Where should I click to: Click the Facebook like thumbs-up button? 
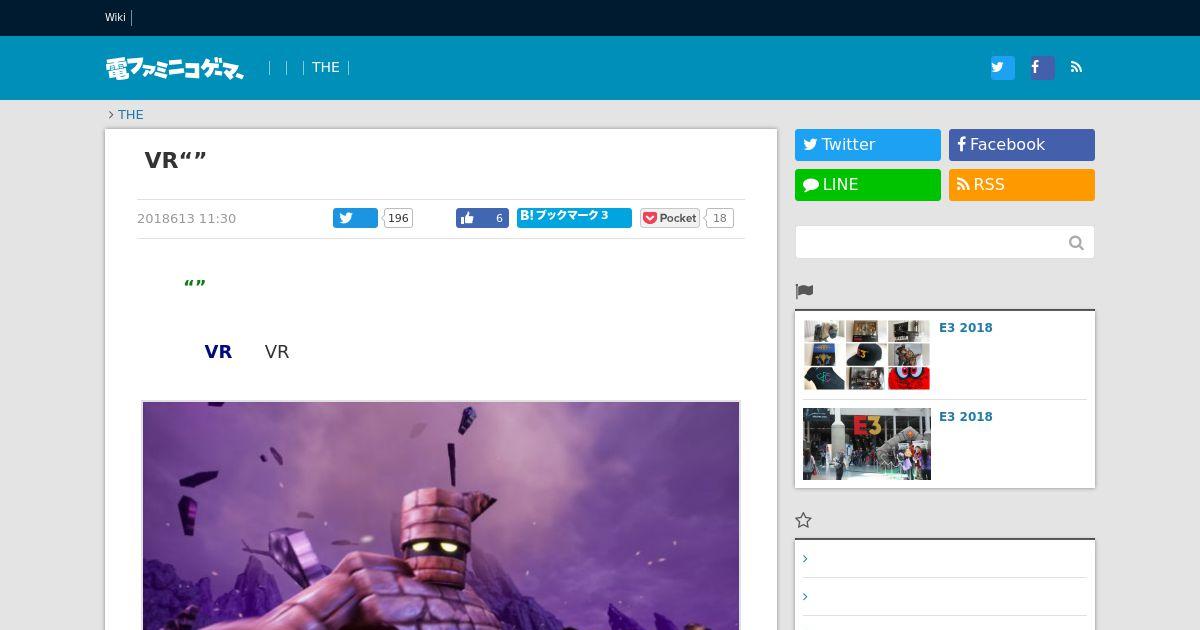click(x=482, y=218)
